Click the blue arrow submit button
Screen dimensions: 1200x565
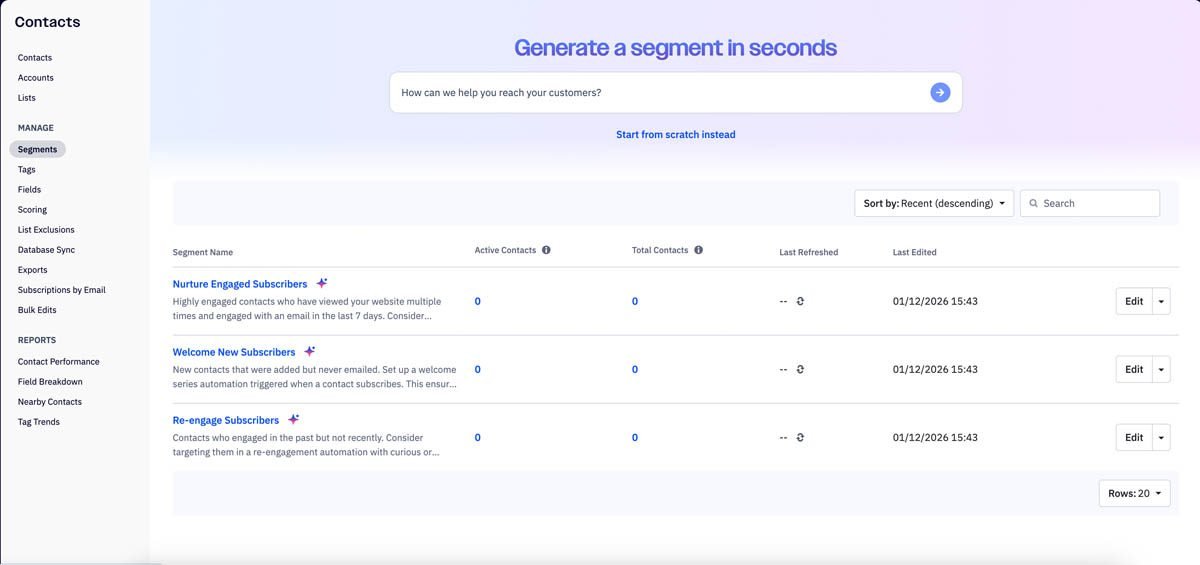click(940, 92)
